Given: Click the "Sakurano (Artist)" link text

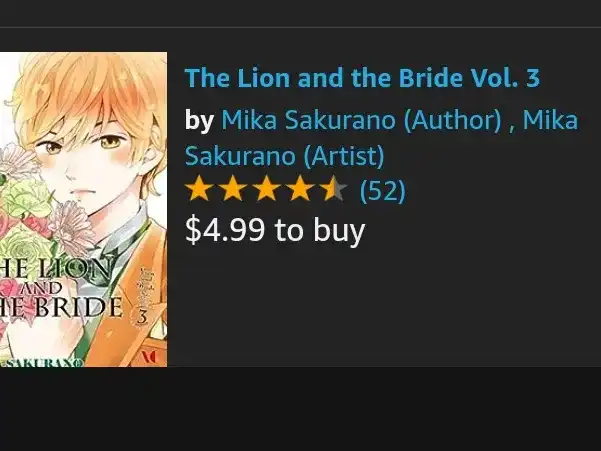Looking at the screenshot, I should [284, 156].
